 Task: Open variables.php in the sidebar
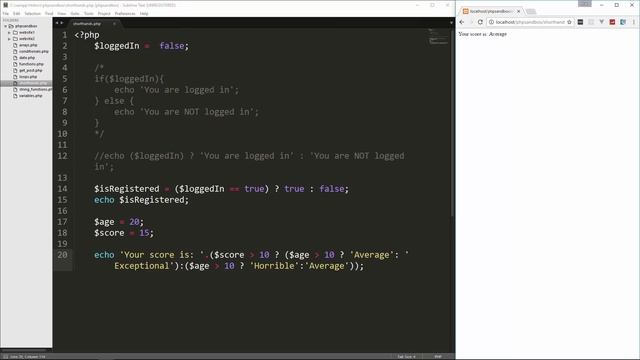pos(31,96)
